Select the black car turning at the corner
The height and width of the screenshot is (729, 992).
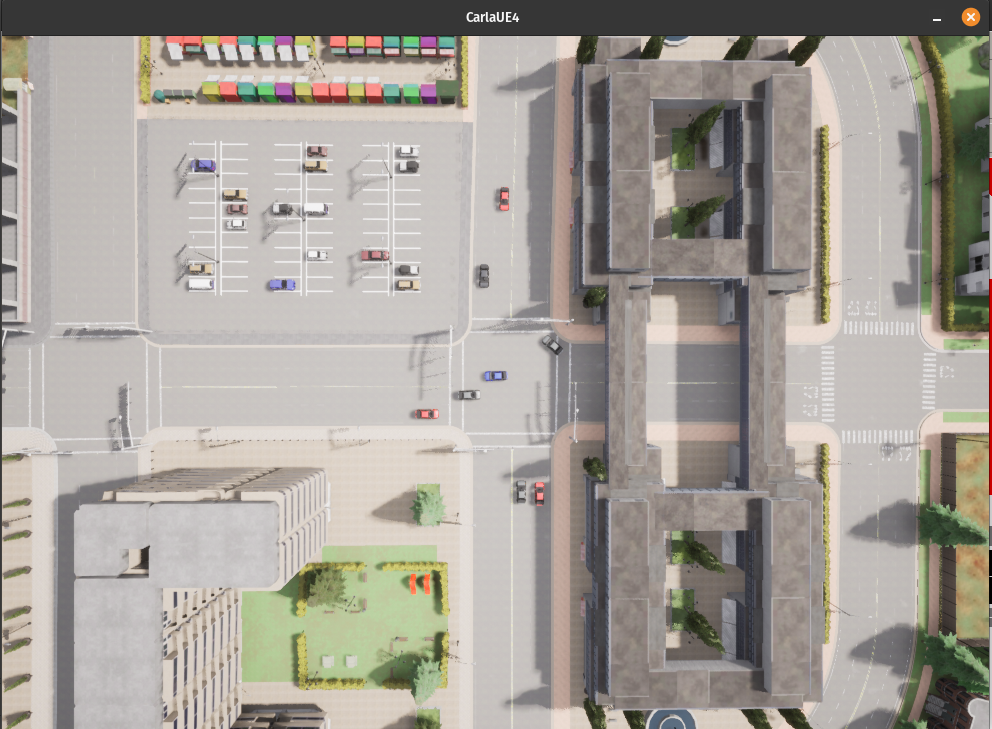point(552,344)
